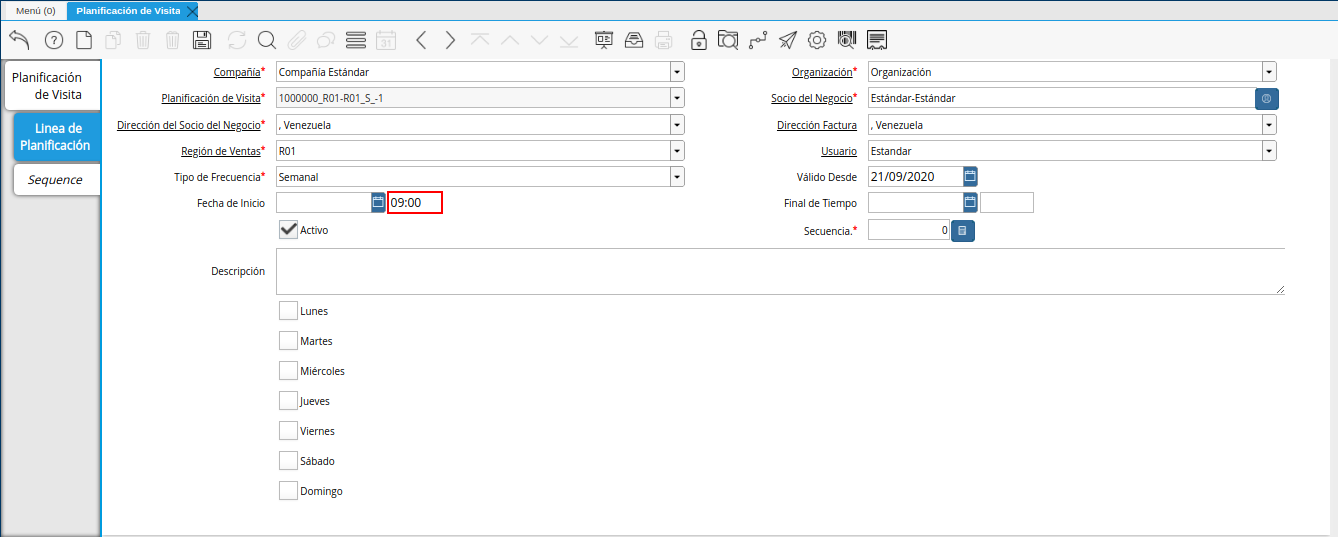Open the report presentation board icon

click(604, 40)
